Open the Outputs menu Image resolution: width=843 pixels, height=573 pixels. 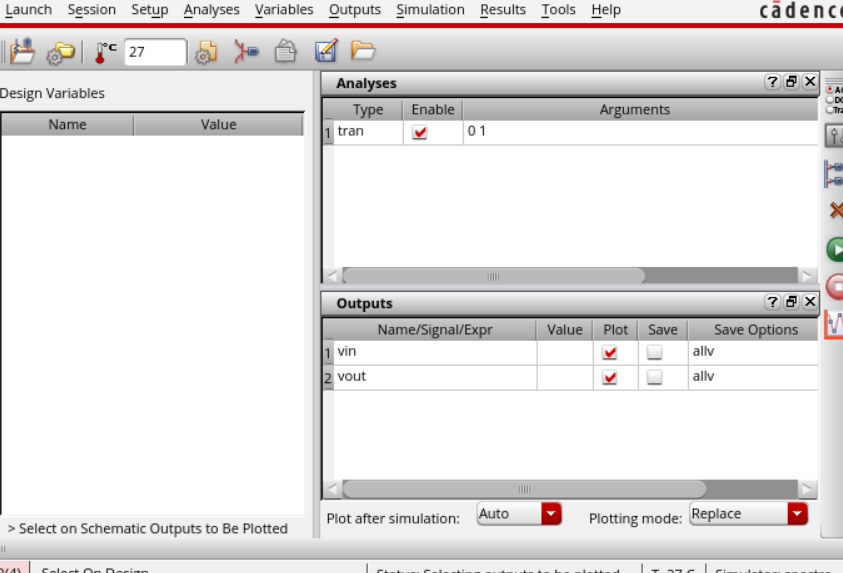pos(354,10)
